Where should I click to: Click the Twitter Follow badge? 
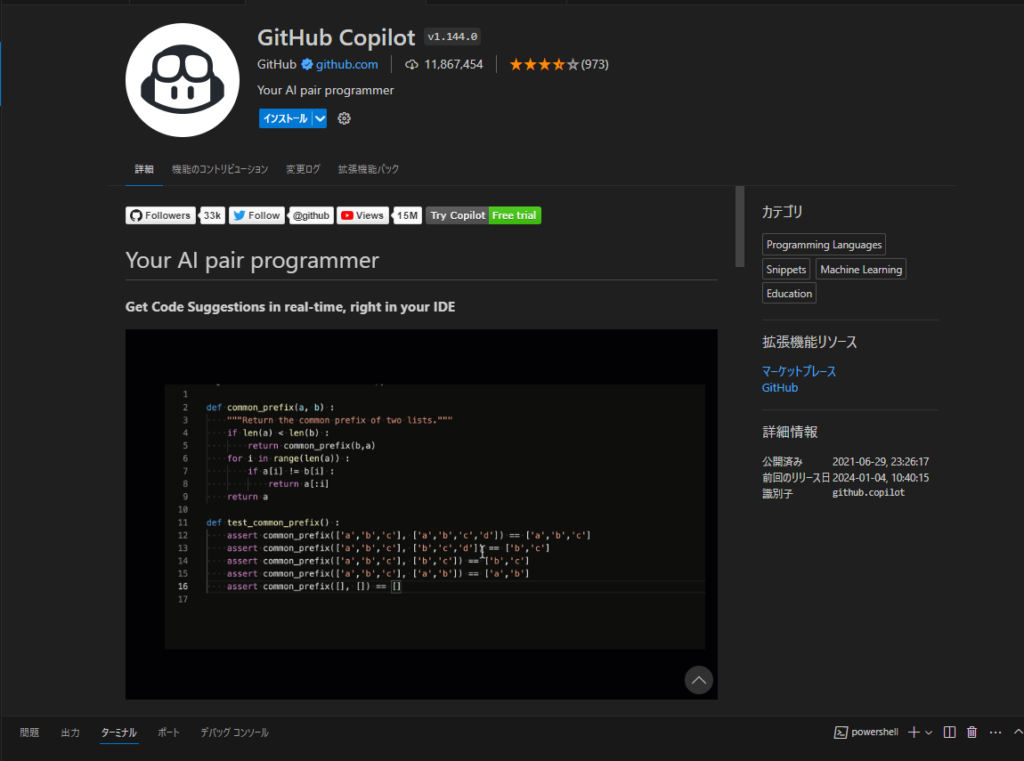click(257, 216)
